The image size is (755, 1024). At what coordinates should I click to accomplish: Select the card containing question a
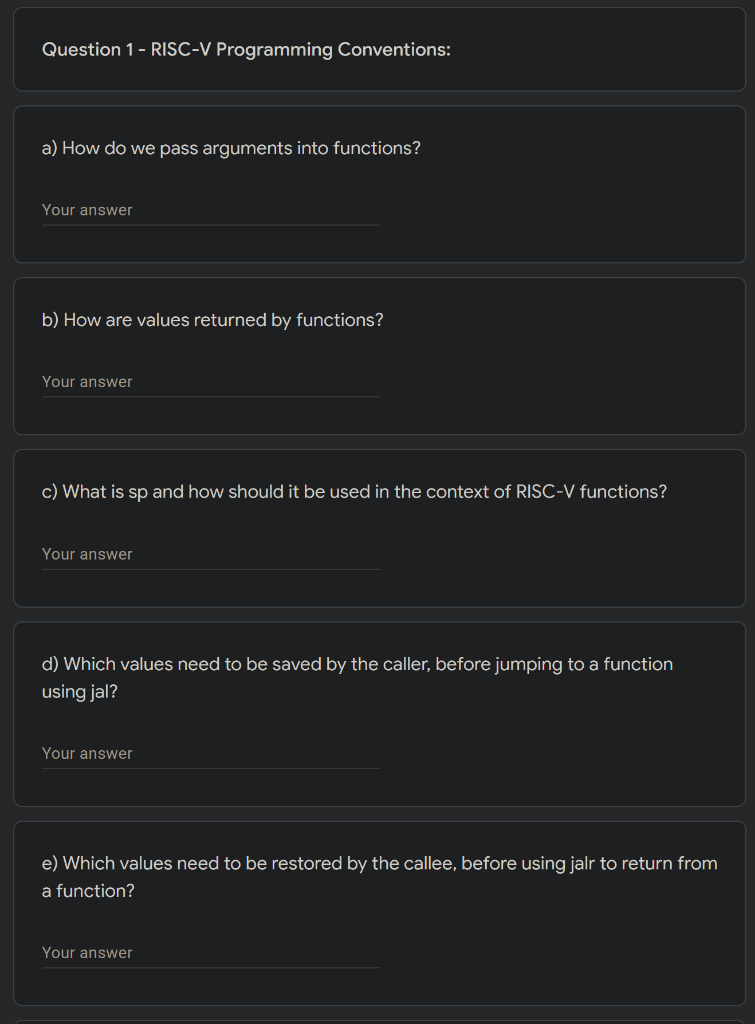coord(378,183)
